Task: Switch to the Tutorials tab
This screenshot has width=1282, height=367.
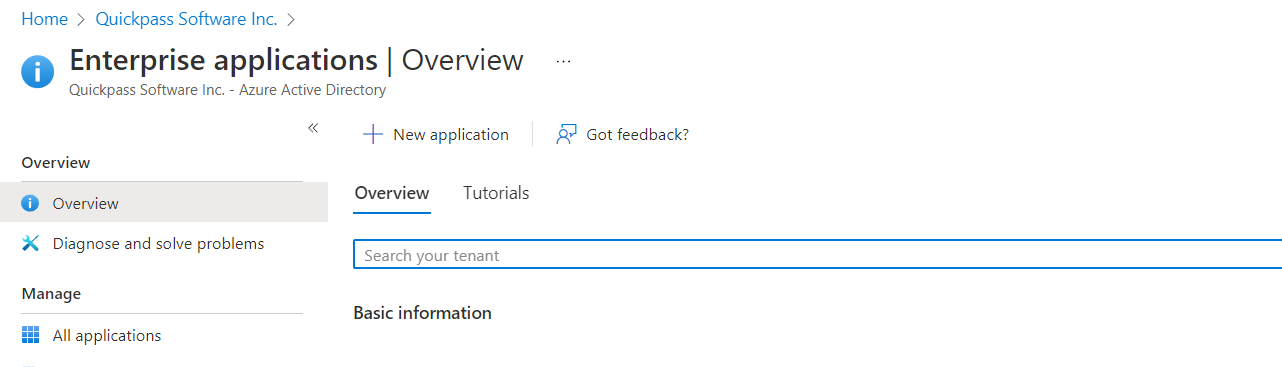Action: (496, 193)
